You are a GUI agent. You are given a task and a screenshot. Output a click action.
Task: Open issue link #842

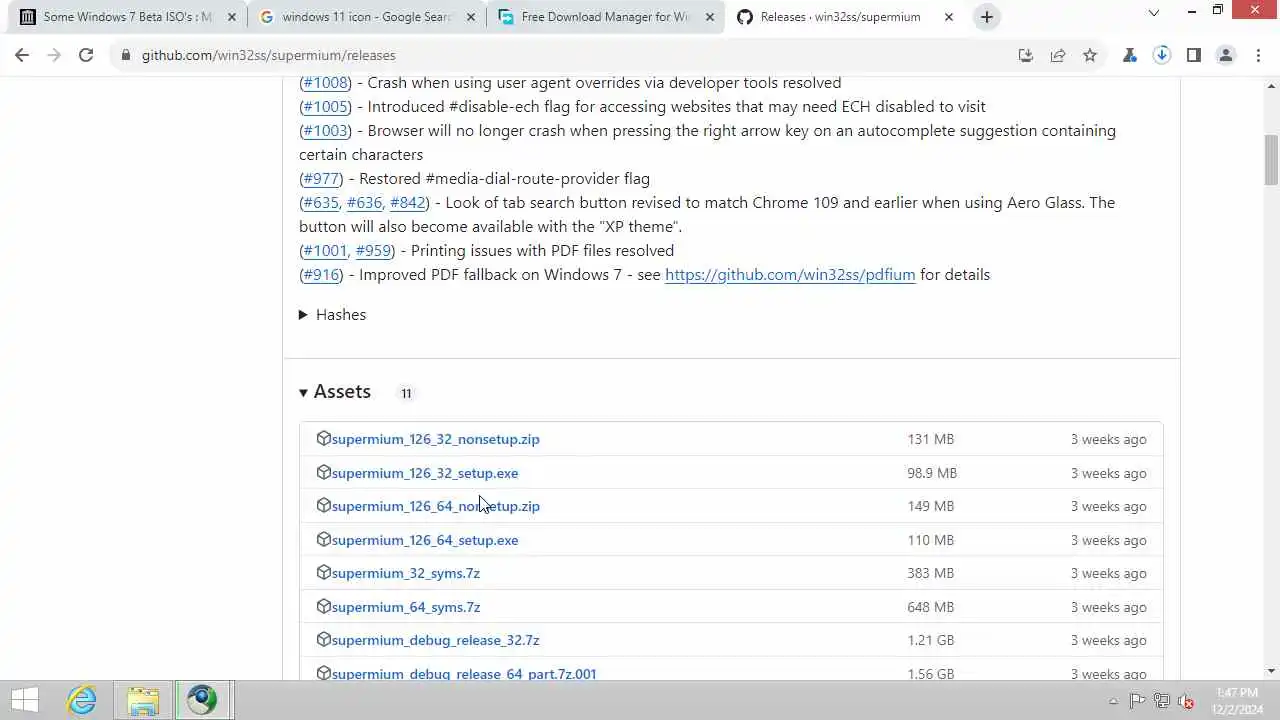[x=407, y=203]
